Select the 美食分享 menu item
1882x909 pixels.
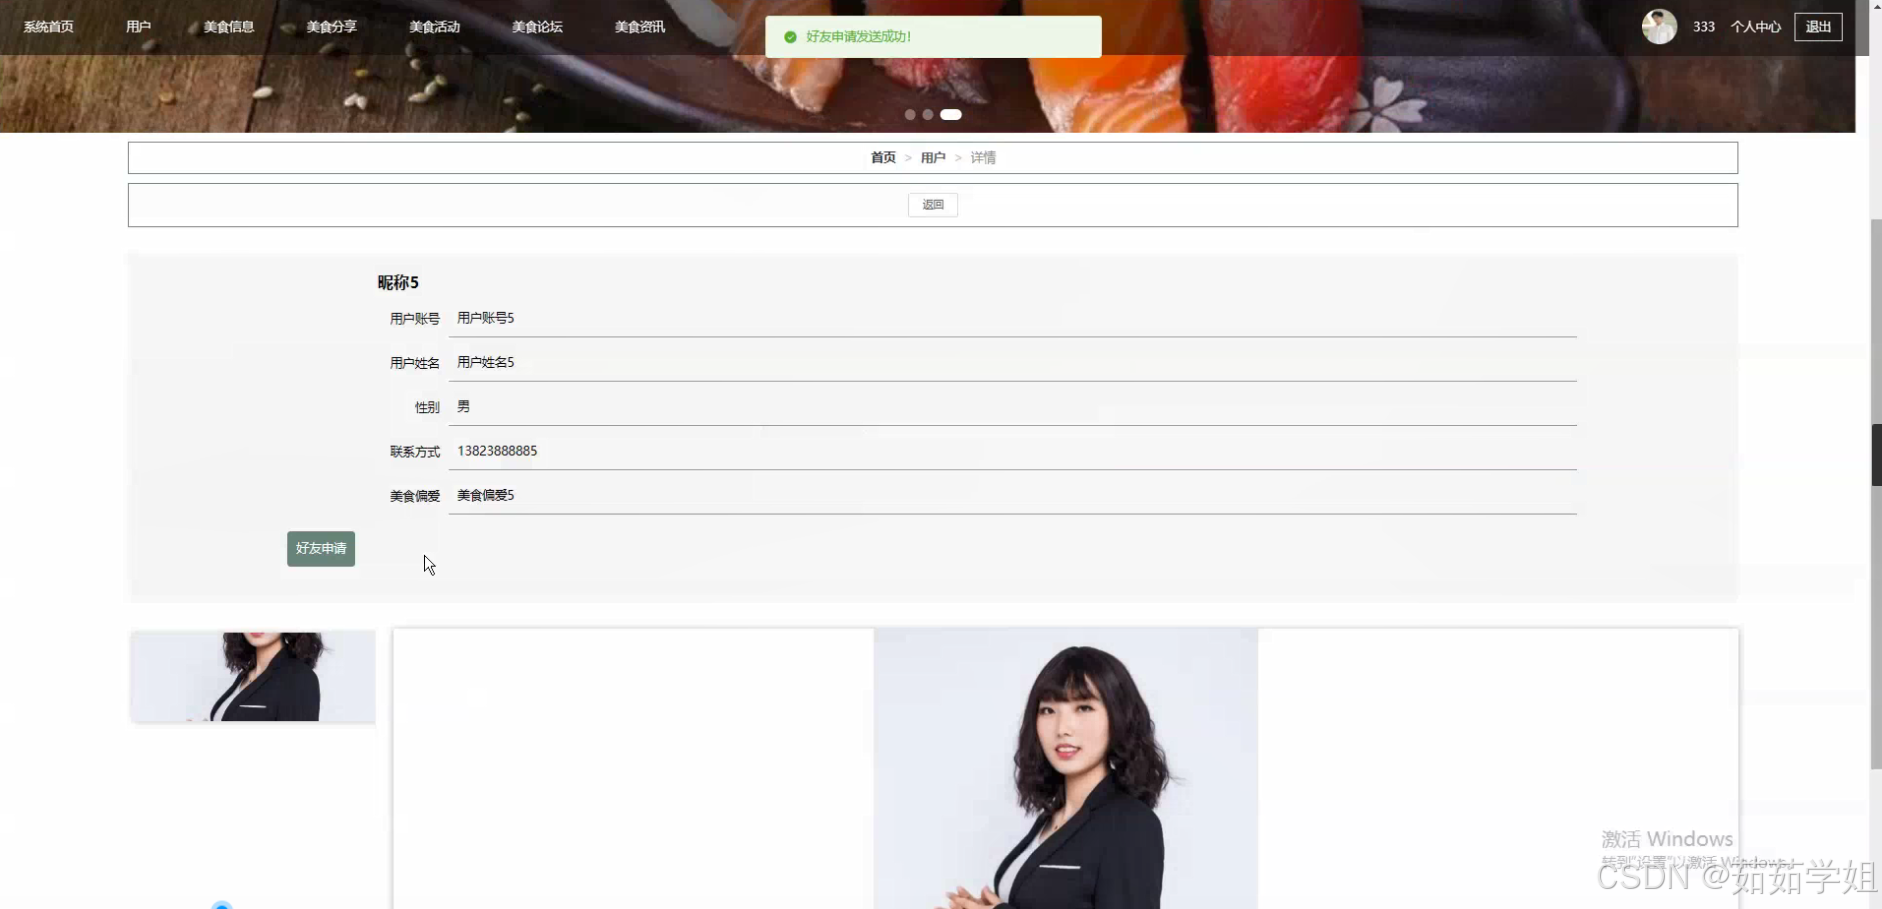click(332, 27)
